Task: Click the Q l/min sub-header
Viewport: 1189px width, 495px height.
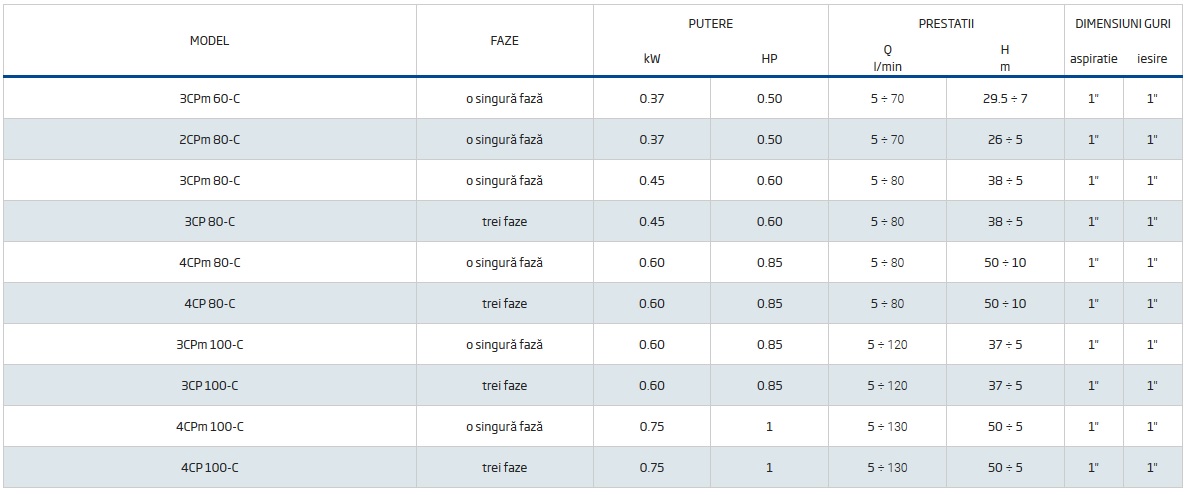Action: coord(886,58)
